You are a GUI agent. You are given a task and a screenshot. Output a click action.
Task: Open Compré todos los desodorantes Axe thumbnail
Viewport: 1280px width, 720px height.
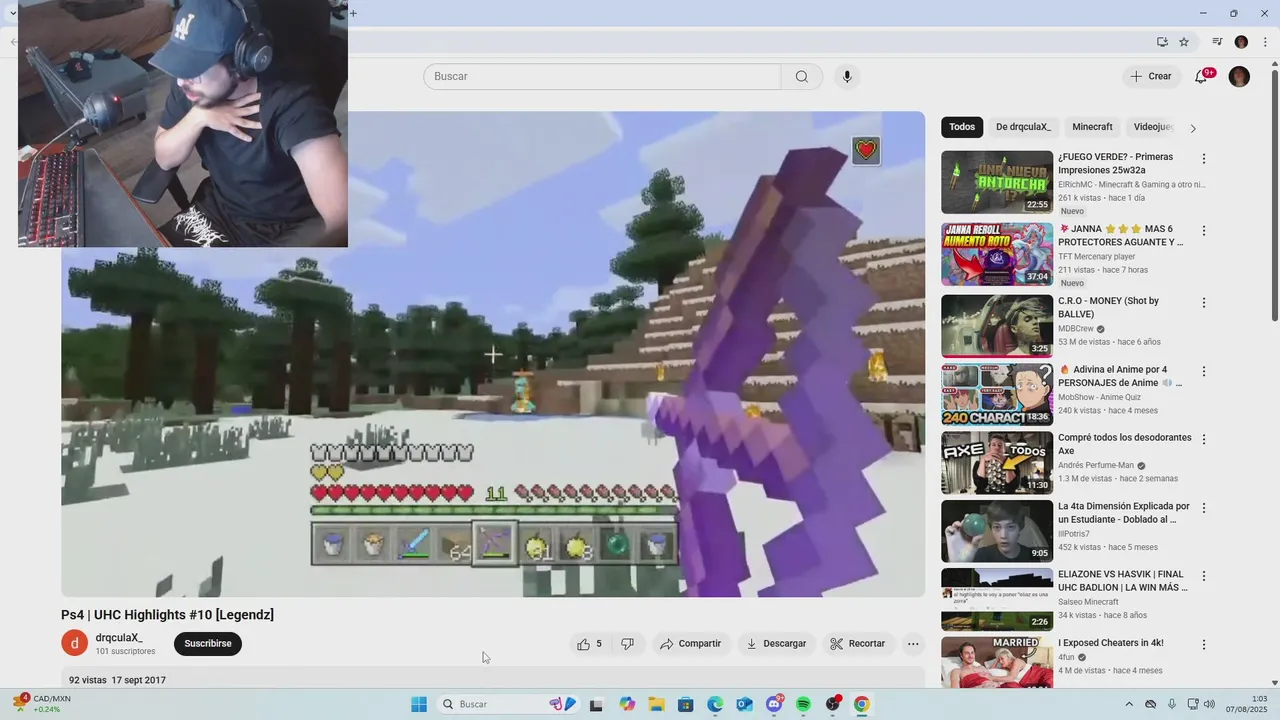997,463
